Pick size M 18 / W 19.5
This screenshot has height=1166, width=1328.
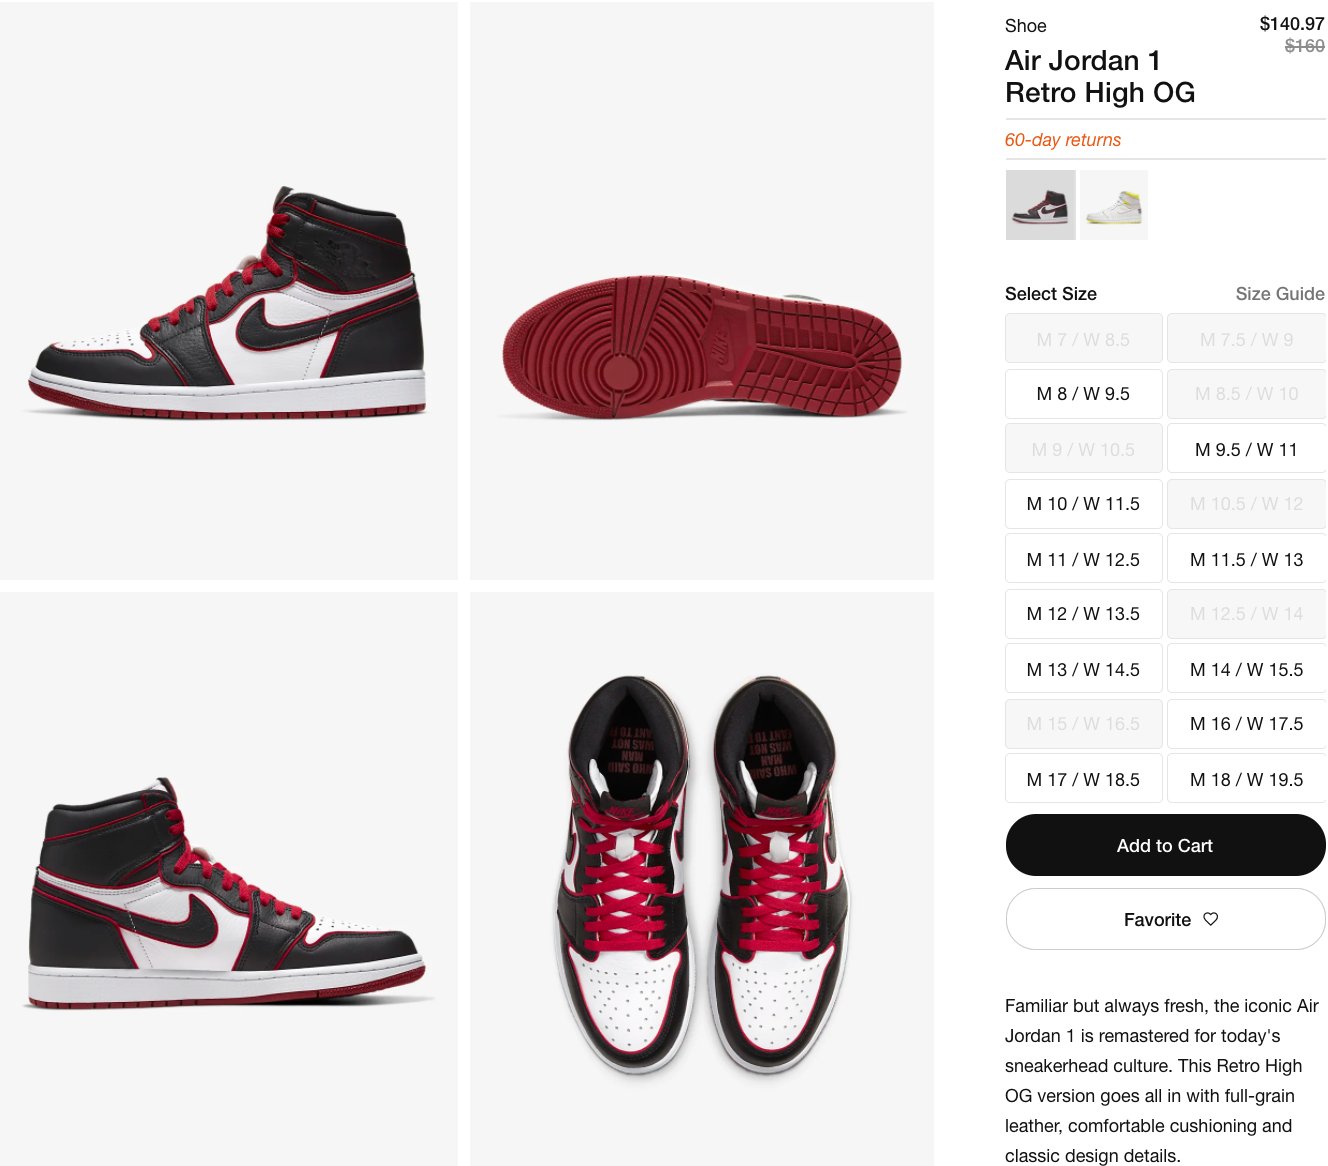pyautogui.click(x=1246, y=779)
